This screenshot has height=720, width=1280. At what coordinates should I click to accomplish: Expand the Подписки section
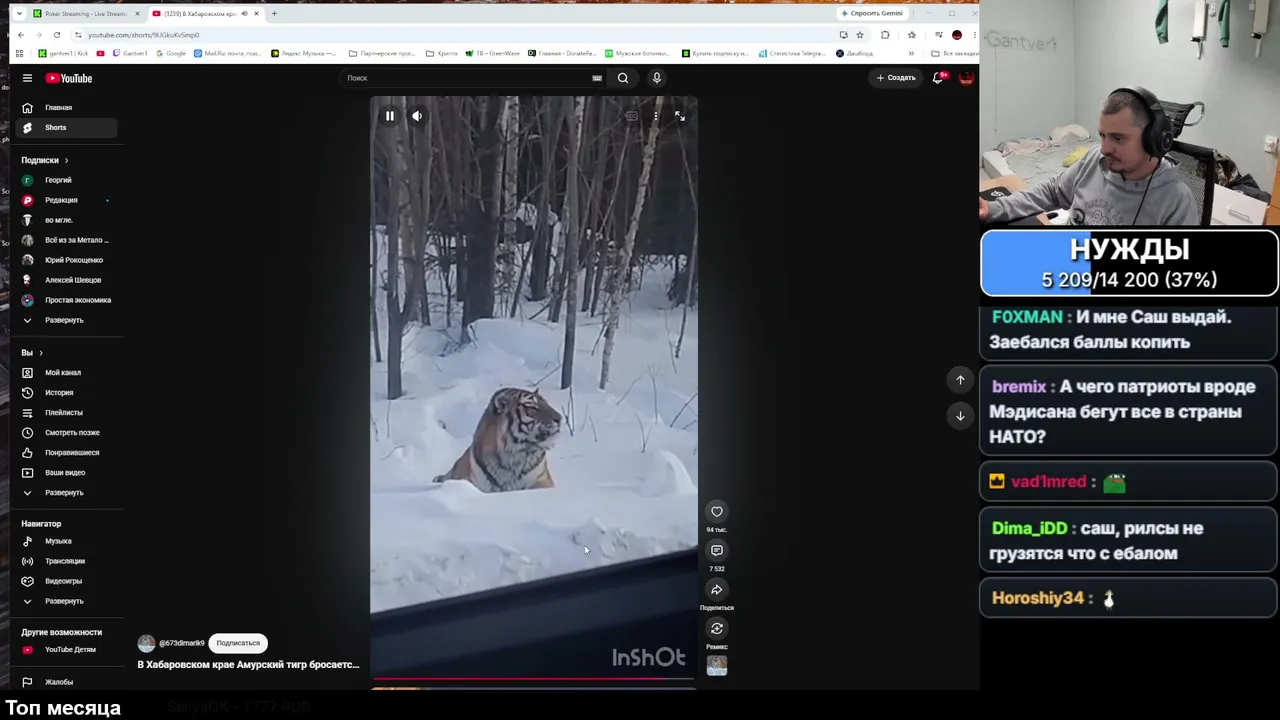click(x=45, y=160)
